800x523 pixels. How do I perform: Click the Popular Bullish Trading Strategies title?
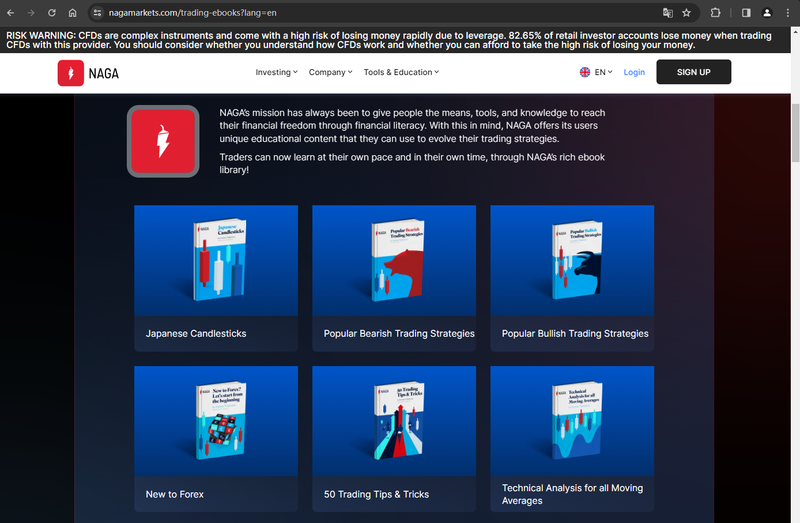575,334
